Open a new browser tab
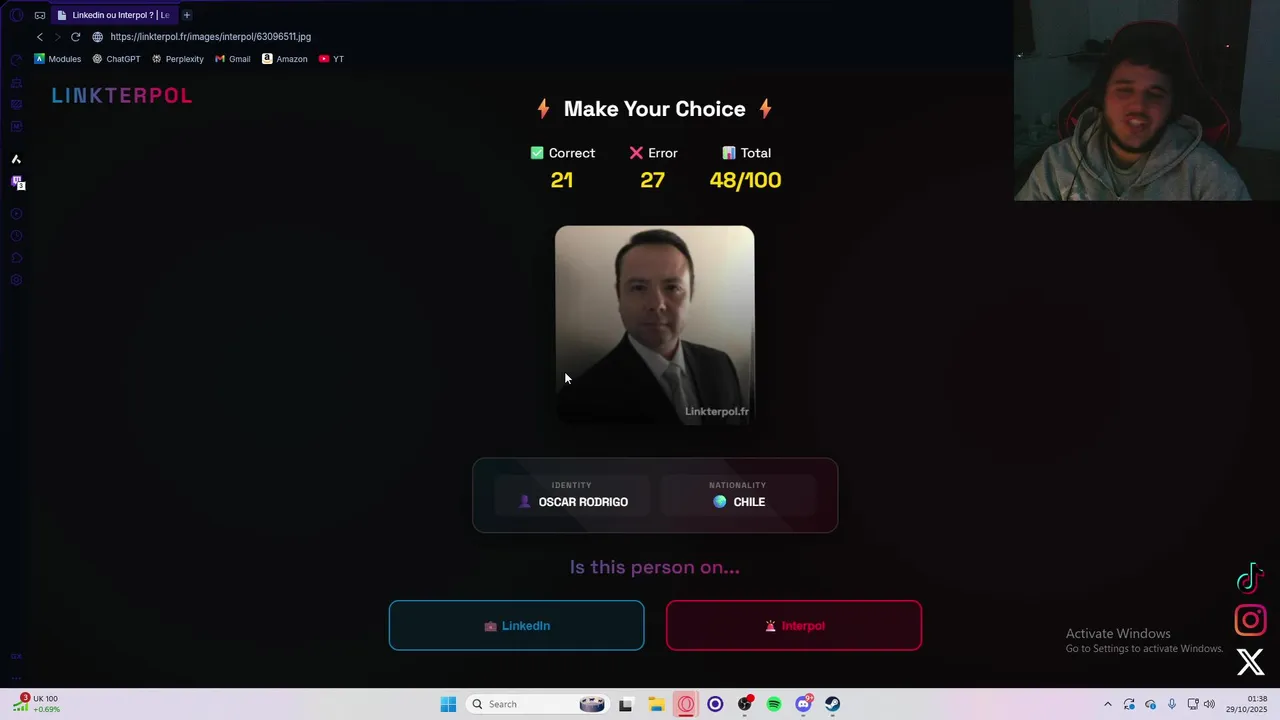The width and height of the screenshot is (1280, 720). pos(187,15)
